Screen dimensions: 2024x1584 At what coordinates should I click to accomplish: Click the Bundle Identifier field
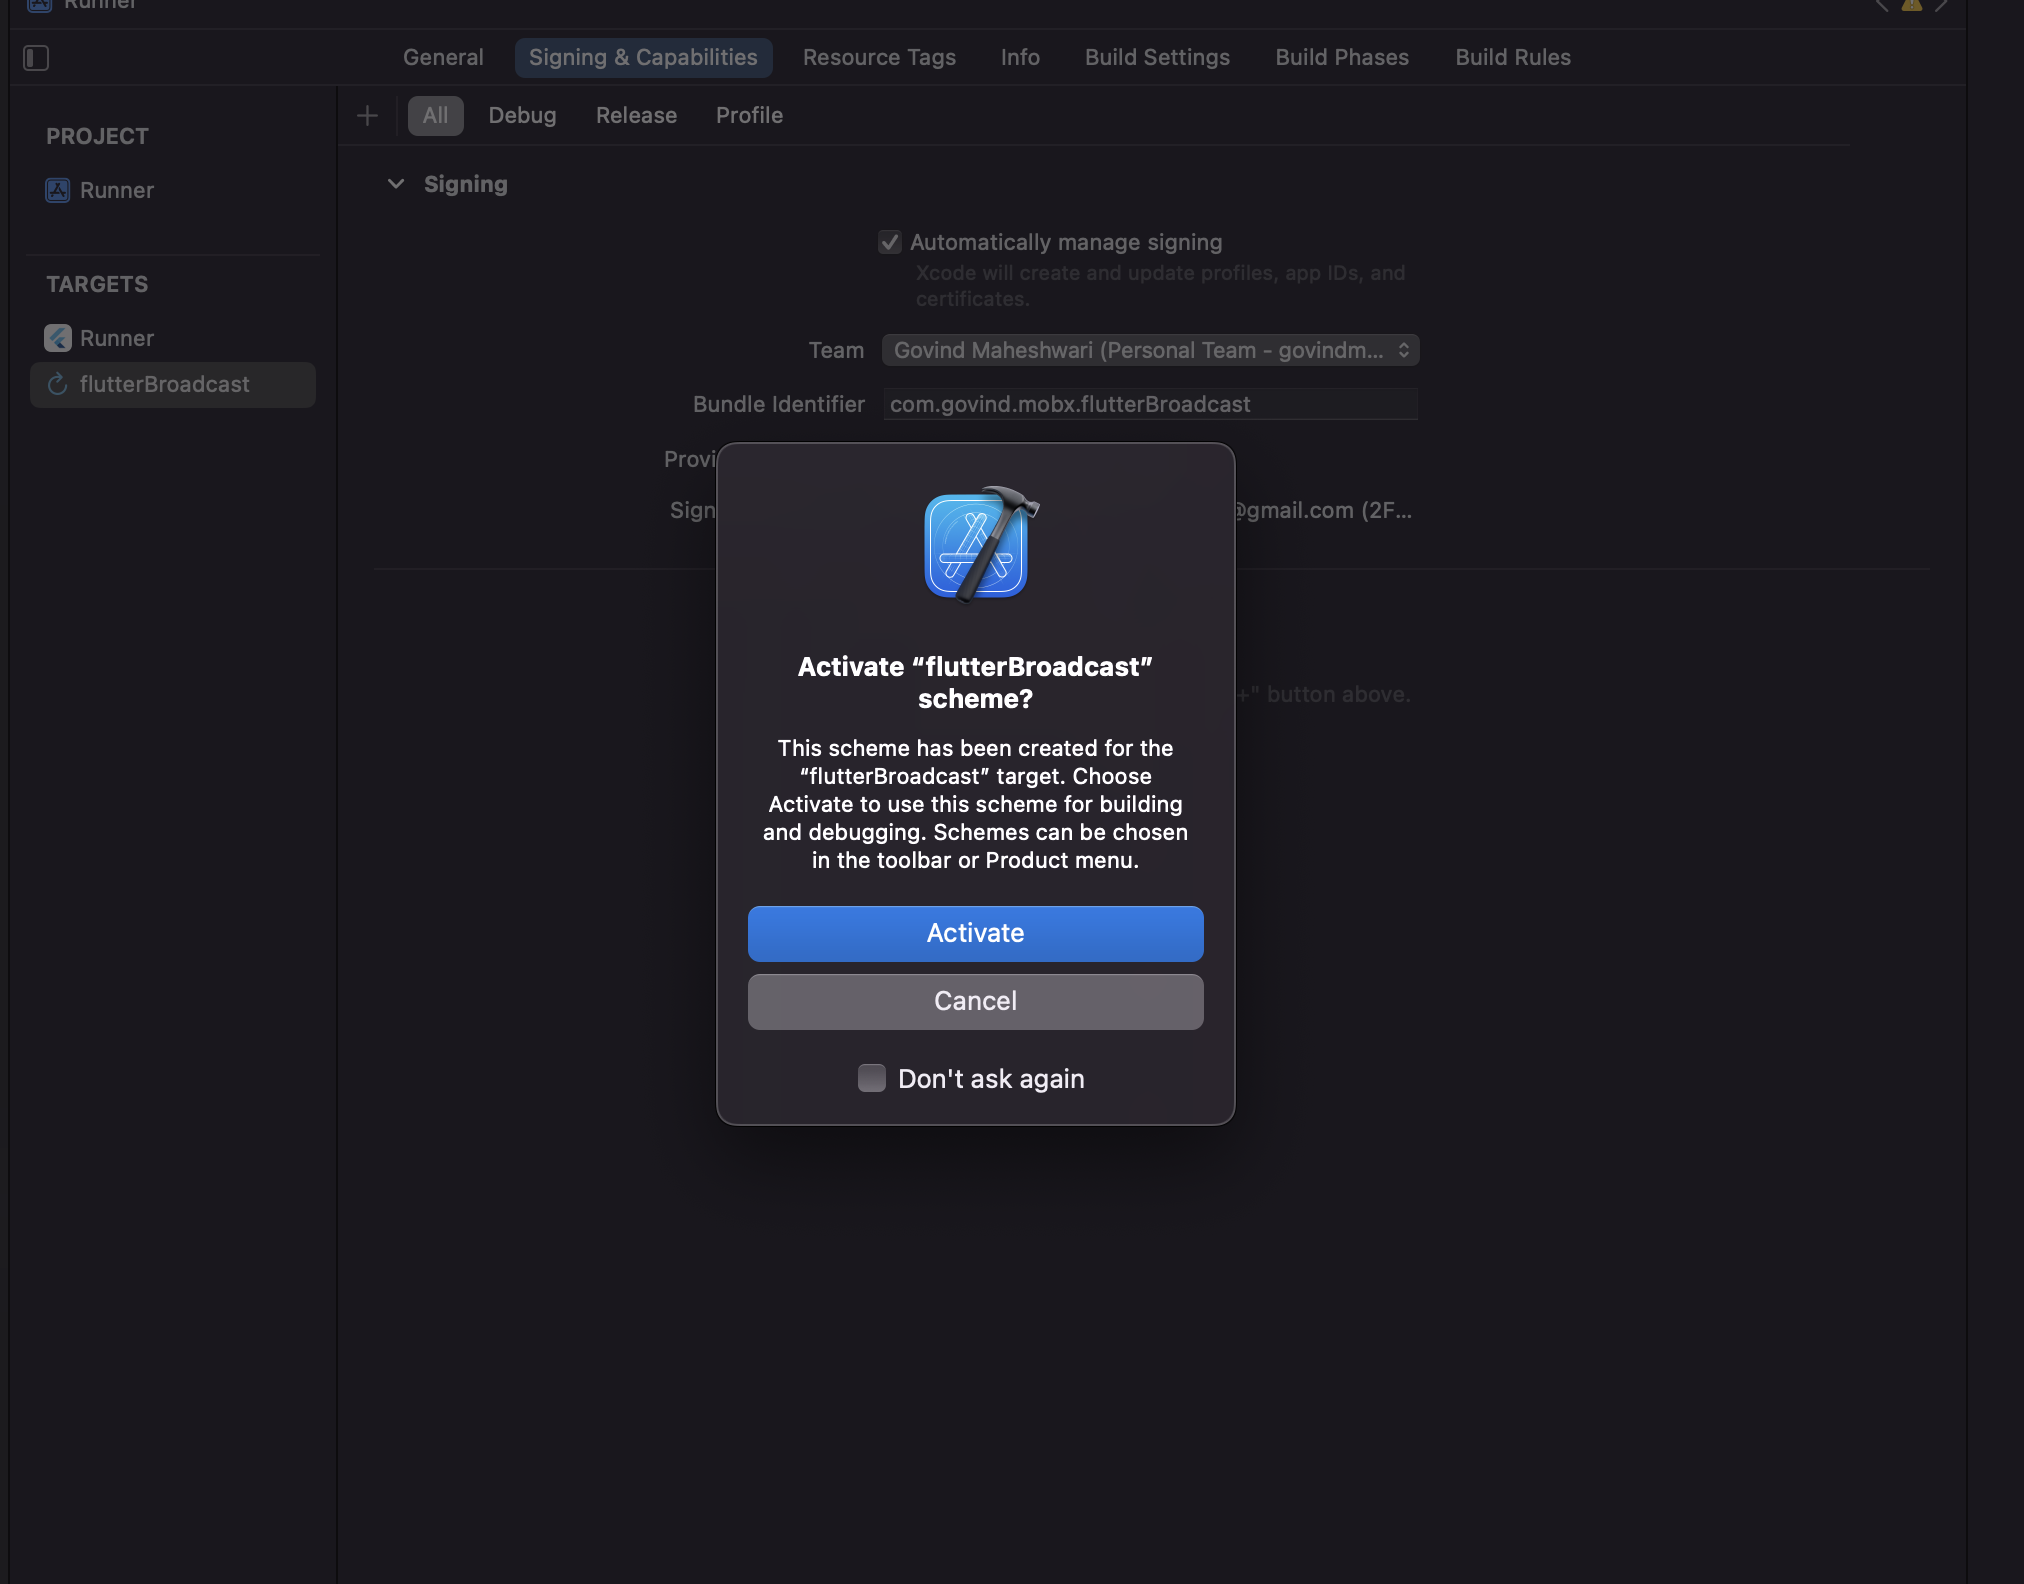pos(1149,404)
